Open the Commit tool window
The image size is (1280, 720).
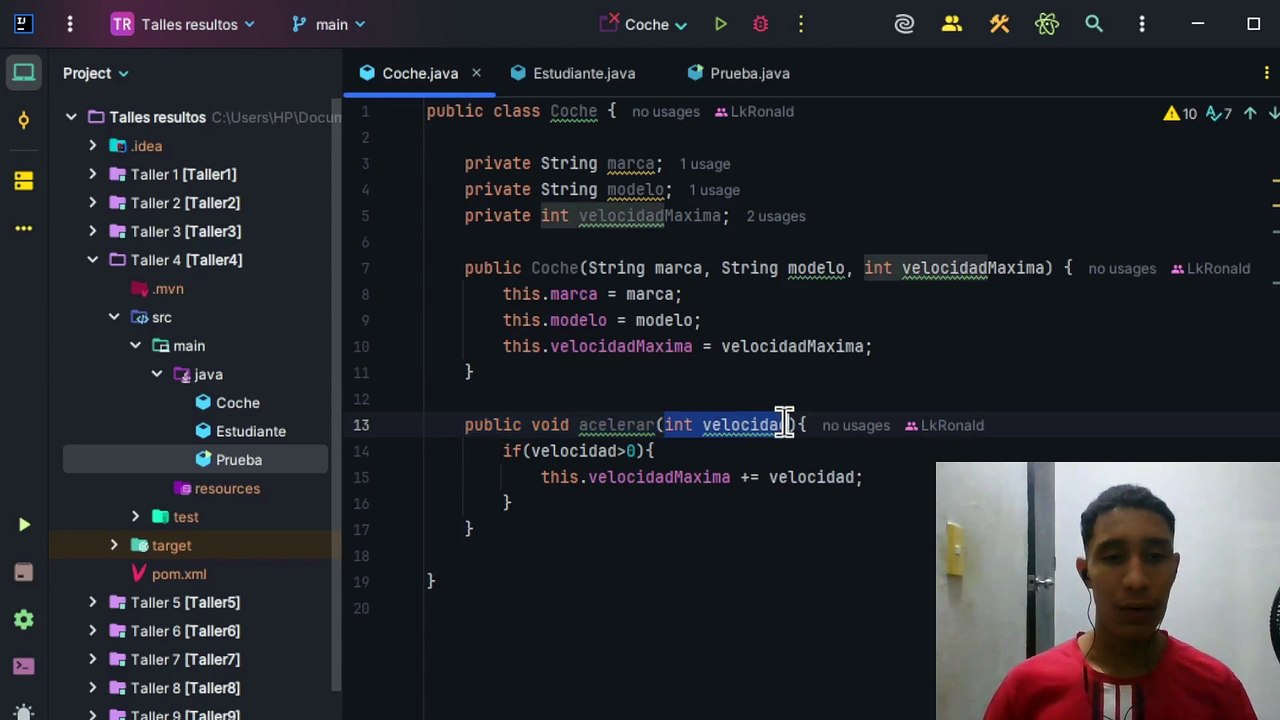click(x=24, y=120)
